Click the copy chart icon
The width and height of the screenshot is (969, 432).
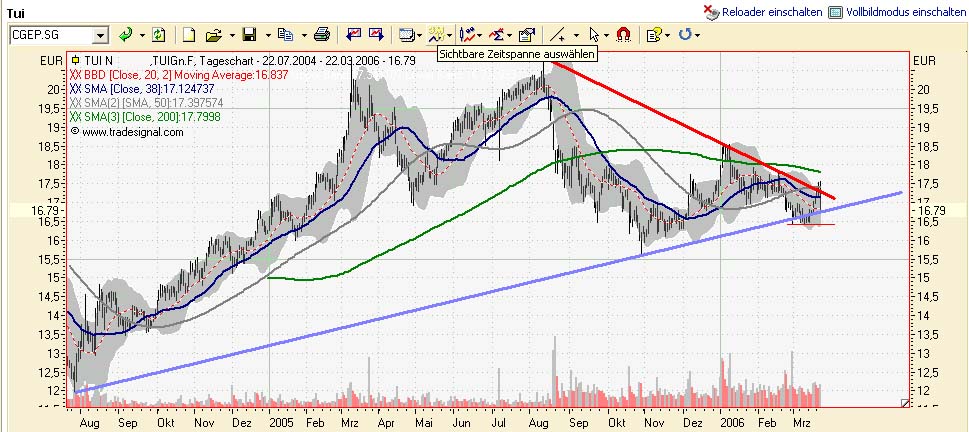(x=285, y=35)
